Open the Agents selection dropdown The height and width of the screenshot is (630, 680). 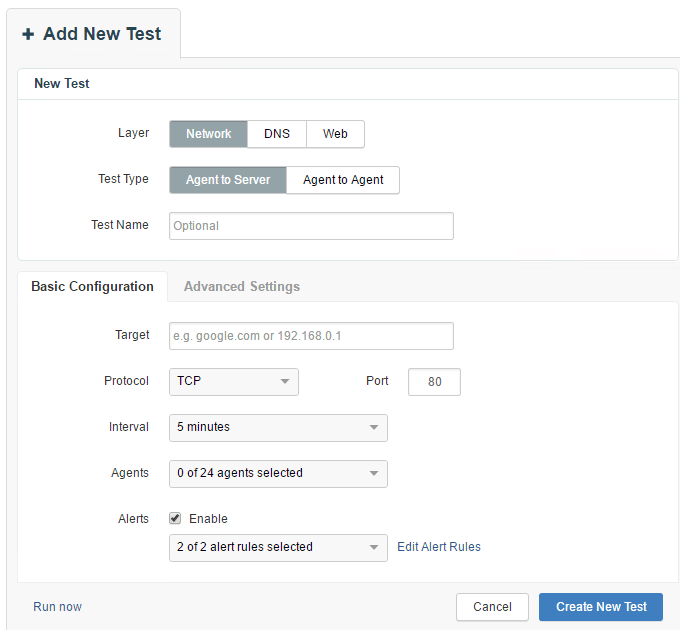(x=278, y=473)
